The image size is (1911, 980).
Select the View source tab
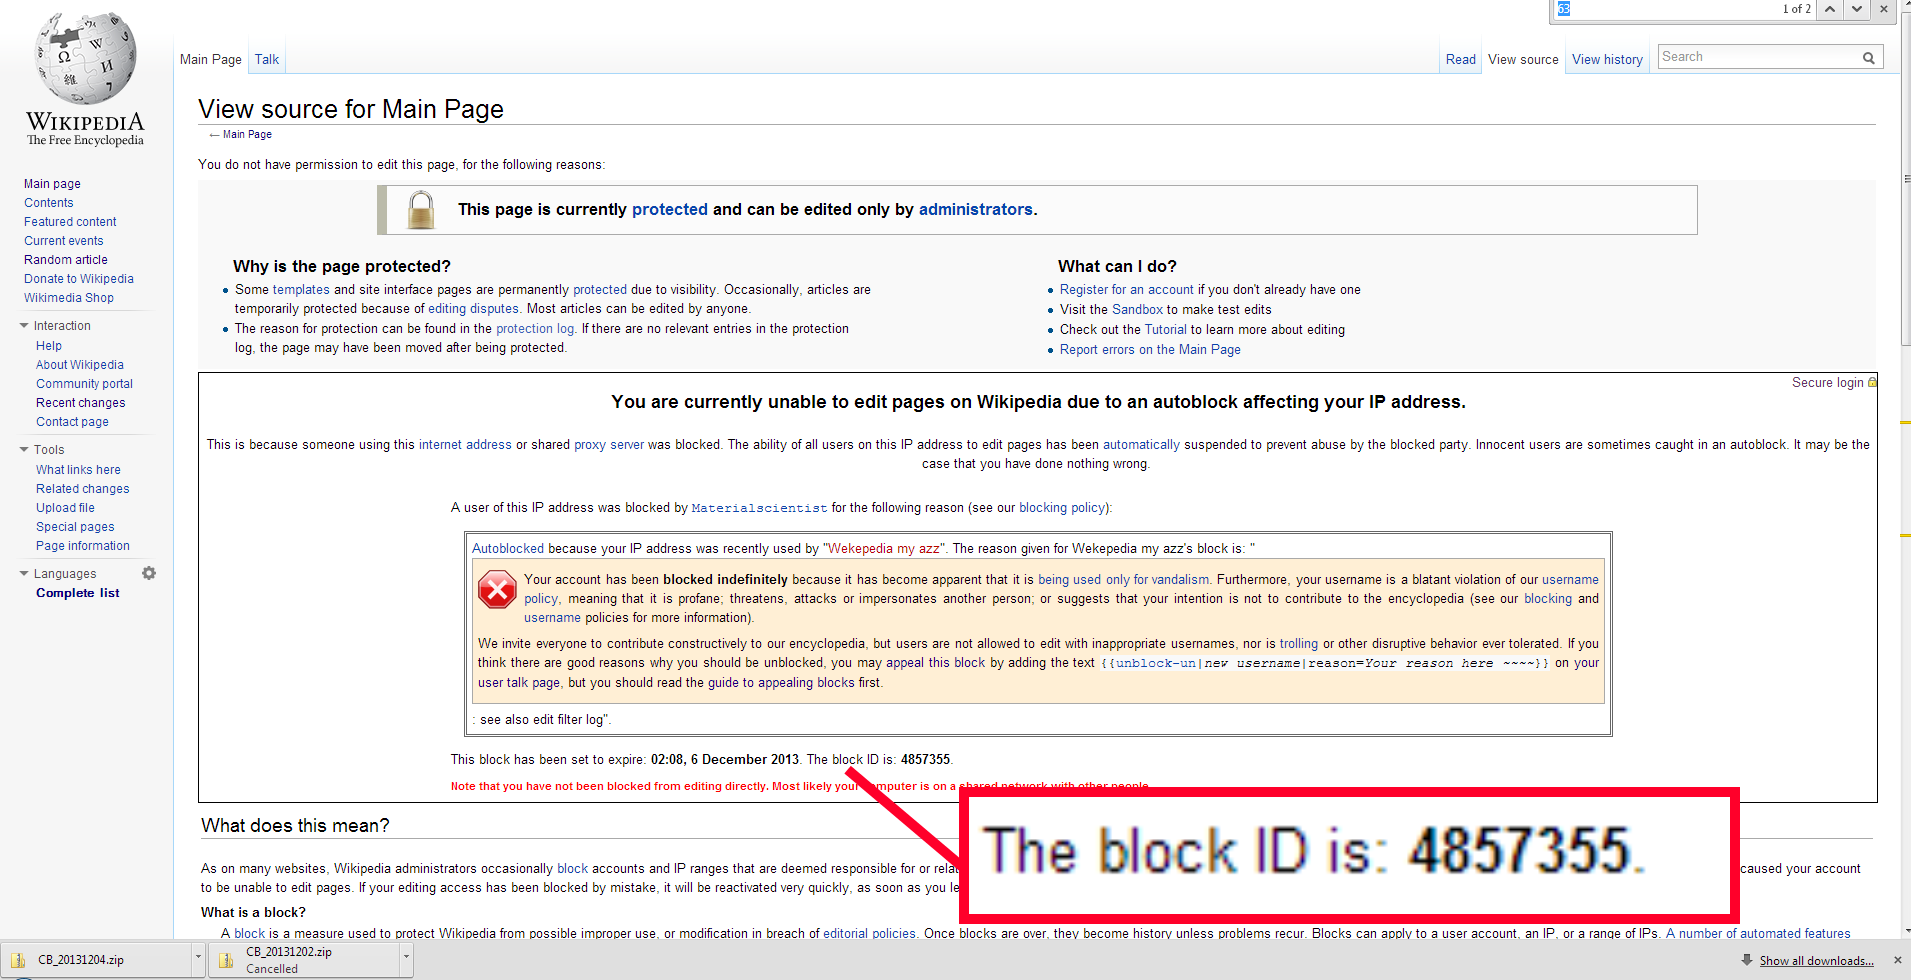coord(1523,59)
